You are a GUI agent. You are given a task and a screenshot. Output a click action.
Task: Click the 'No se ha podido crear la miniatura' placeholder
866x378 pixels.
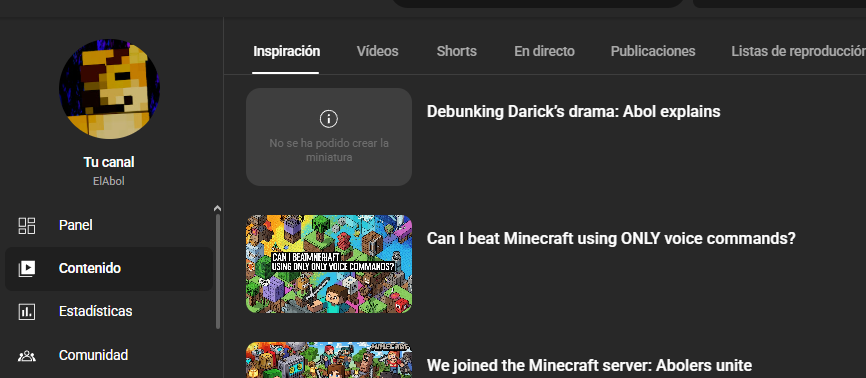[329, 137]
